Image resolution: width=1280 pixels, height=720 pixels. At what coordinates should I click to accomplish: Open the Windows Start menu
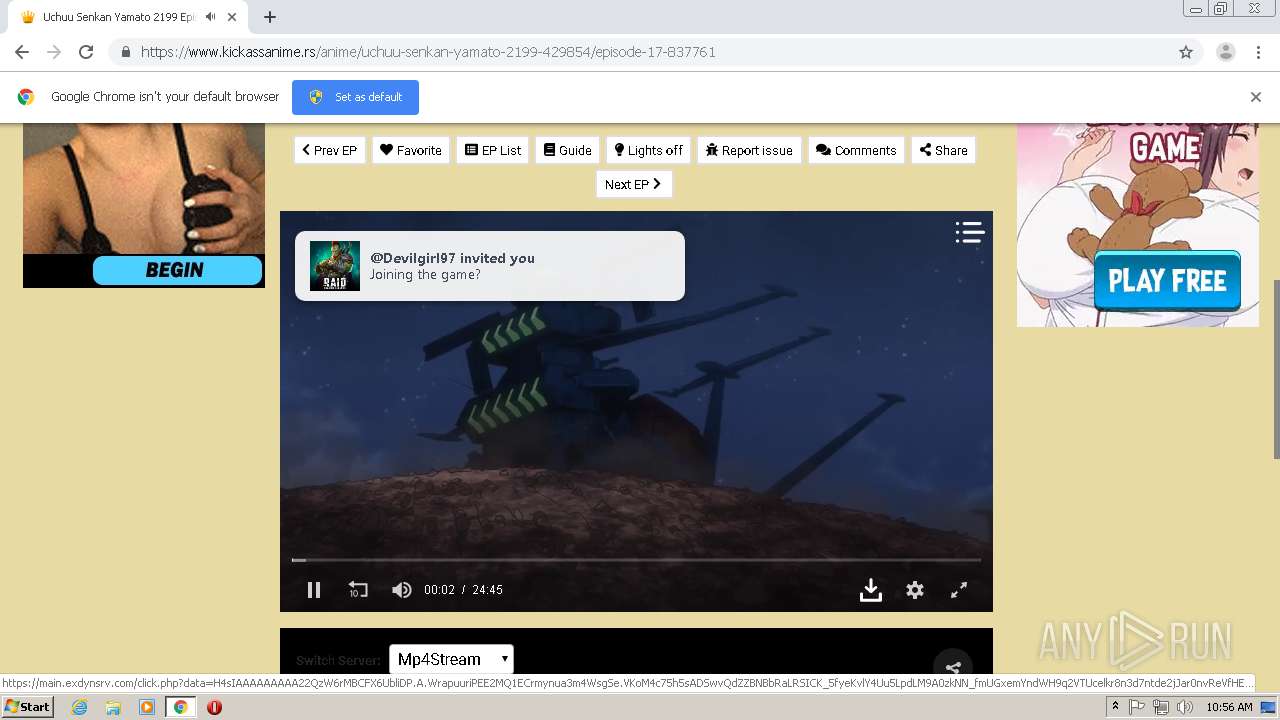28,707
